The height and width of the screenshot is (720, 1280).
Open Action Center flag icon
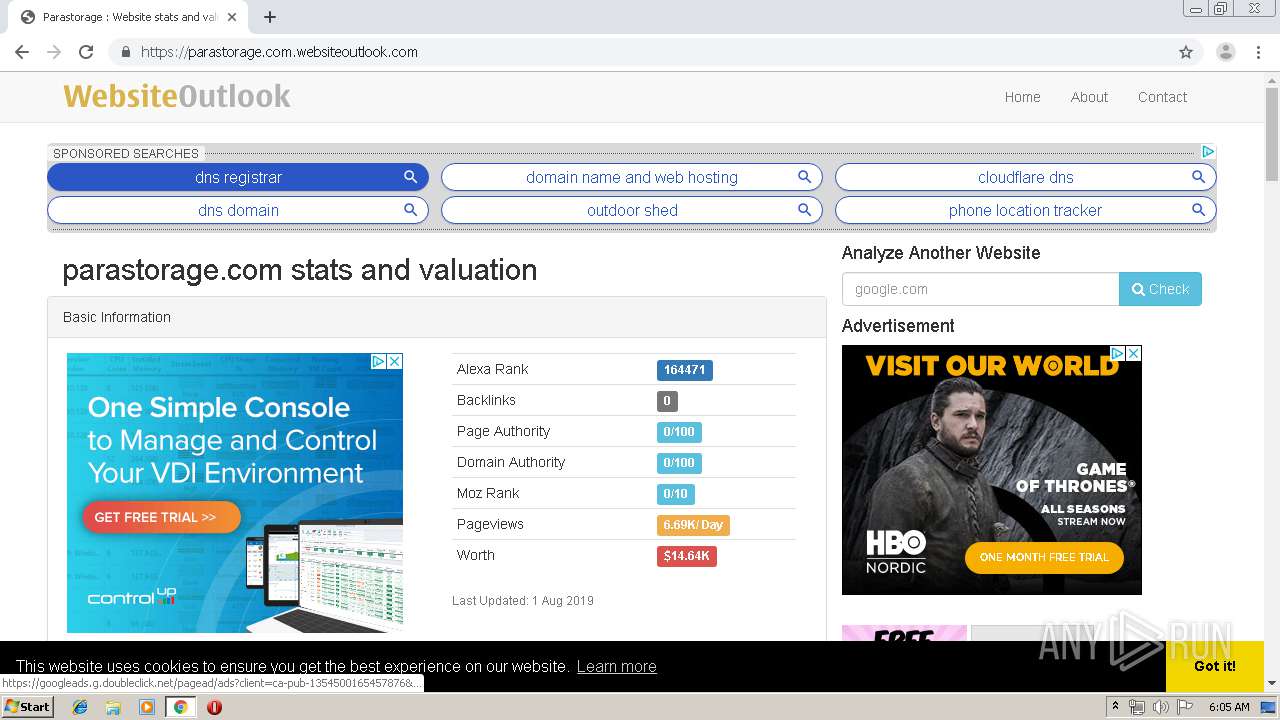coord(1185,707)
